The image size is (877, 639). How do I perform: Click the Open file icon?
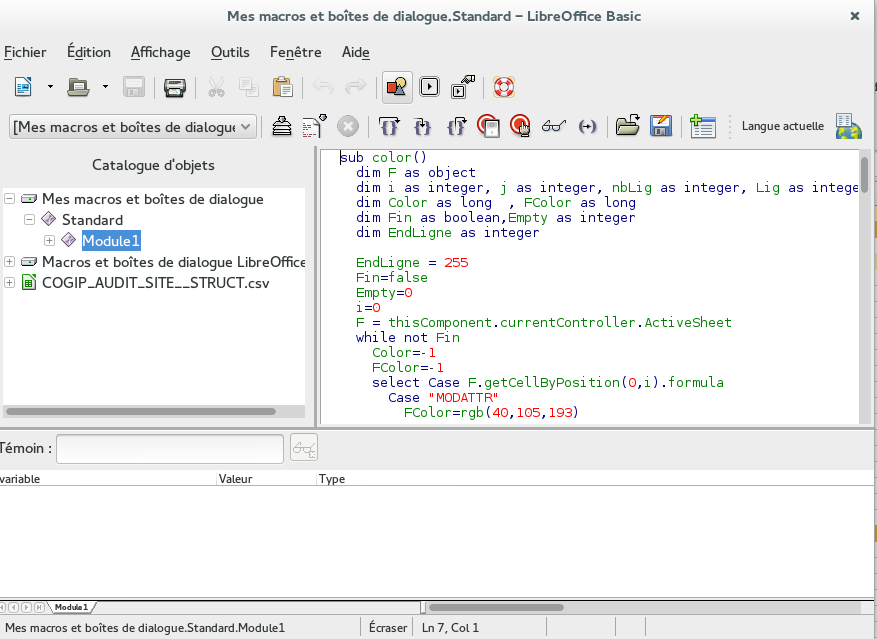coord(78,87)
